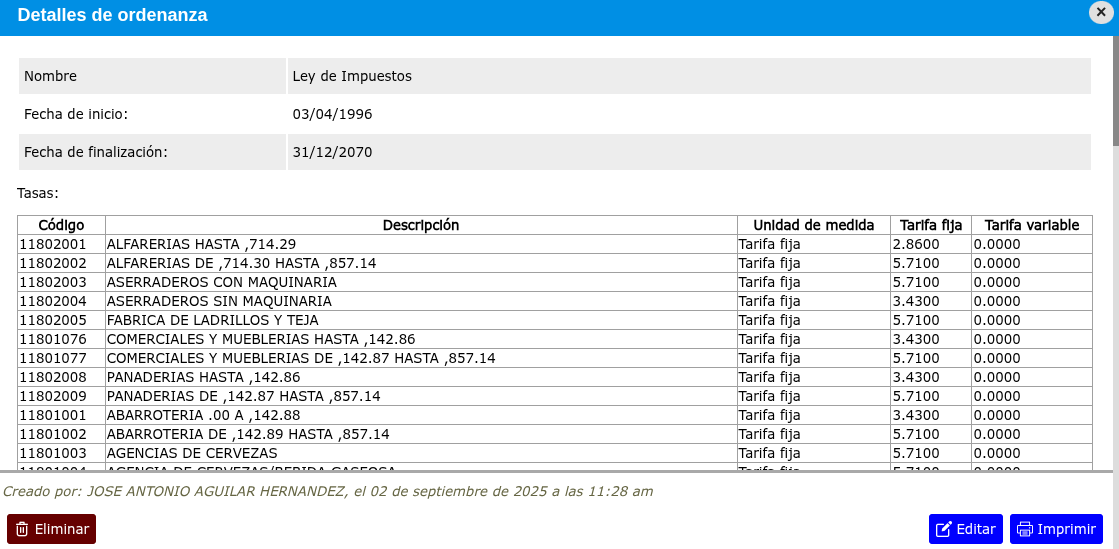Select code cell 11801002
This screenshot has width=1119, height=549.
(x=61, y=434)
